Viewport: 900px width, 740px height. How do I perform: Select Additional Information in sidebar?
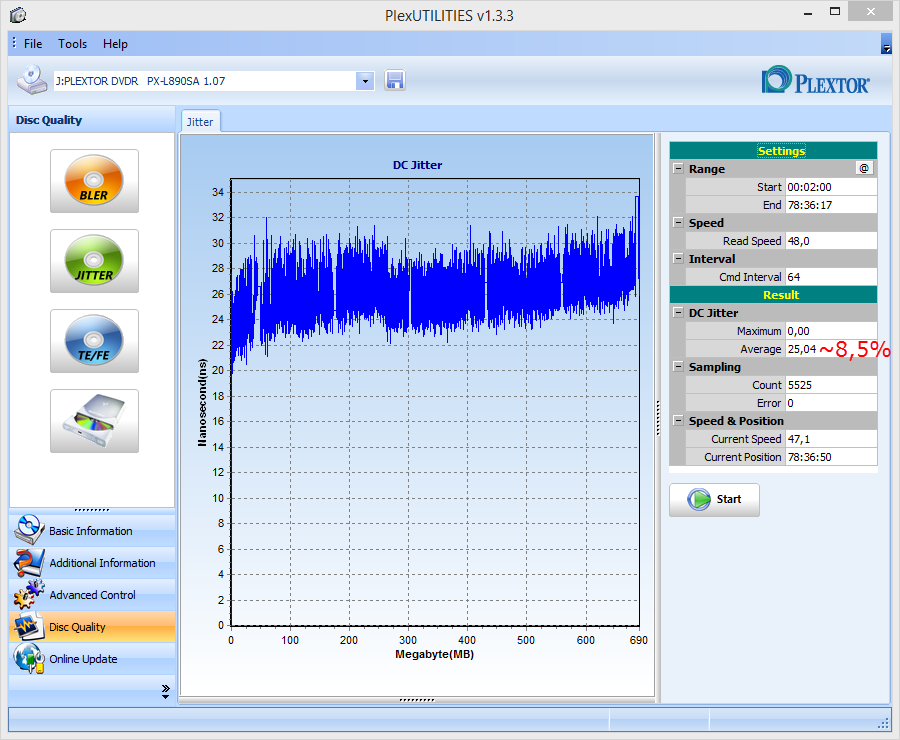coord(92,563)
